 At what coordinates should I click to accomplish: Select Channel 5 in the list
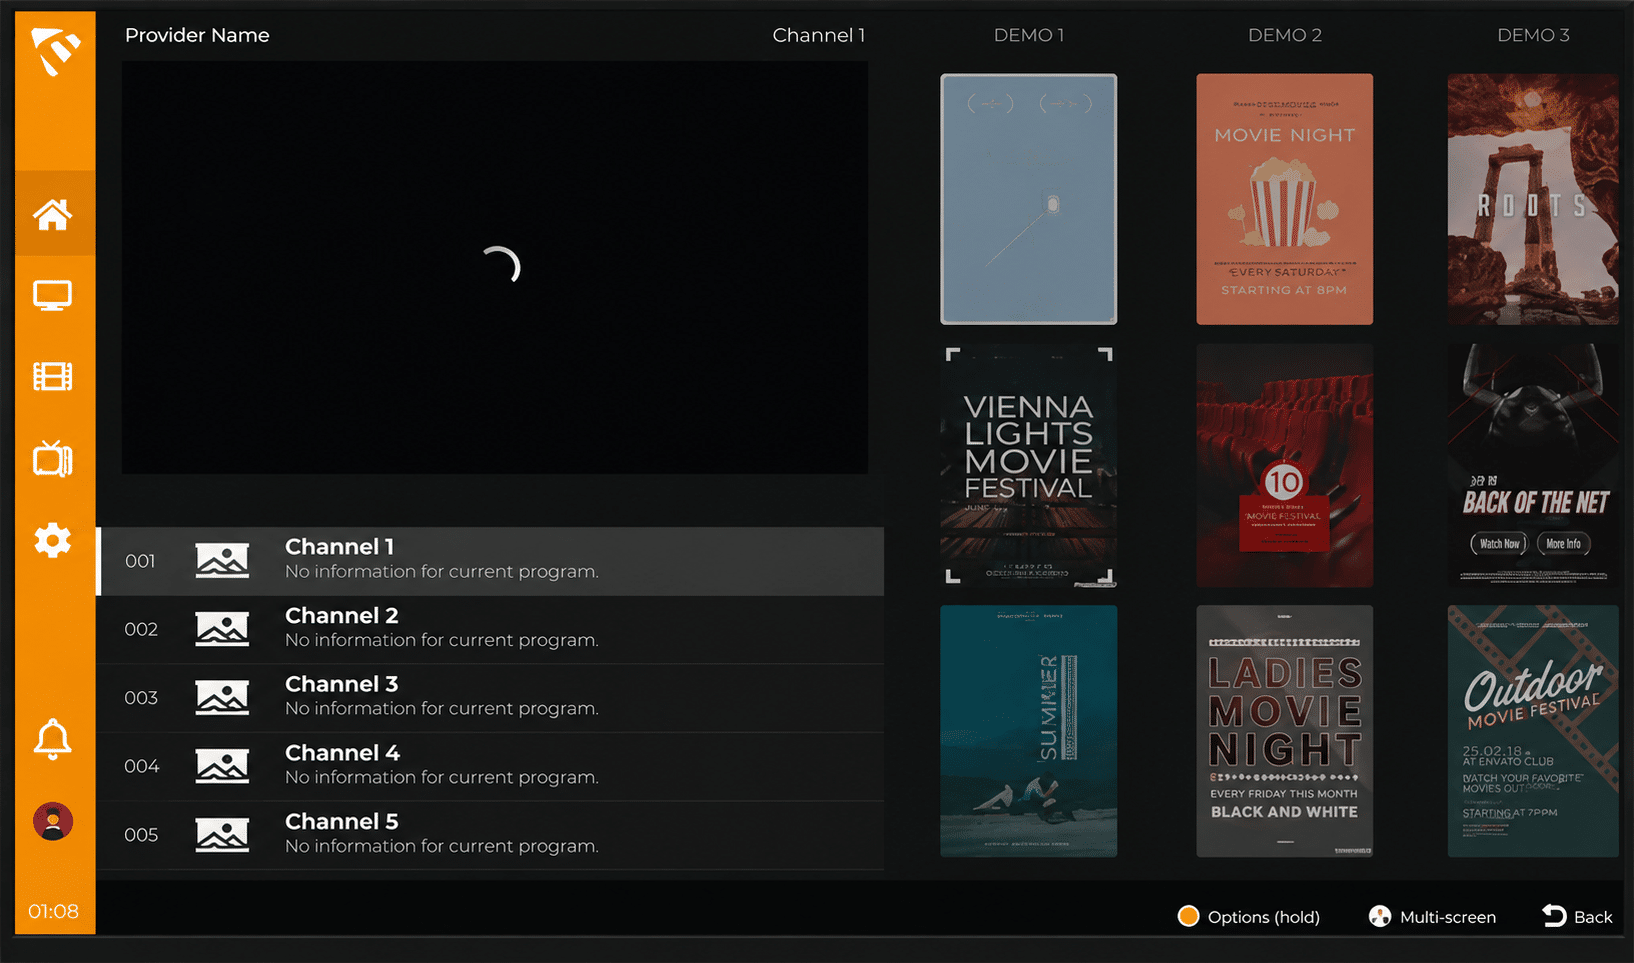click(490, 835)
